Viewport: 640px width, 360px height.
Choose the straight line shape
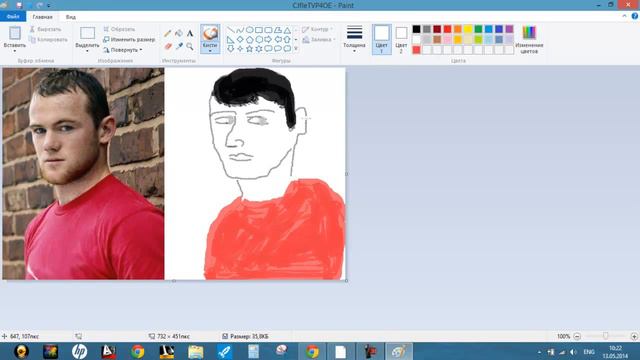(231, 30)
